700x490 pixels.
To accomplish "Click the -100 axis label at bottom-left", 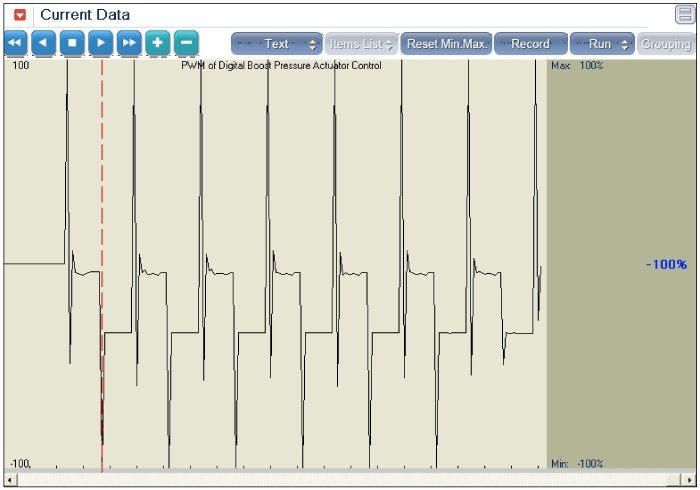I will 20,464.
